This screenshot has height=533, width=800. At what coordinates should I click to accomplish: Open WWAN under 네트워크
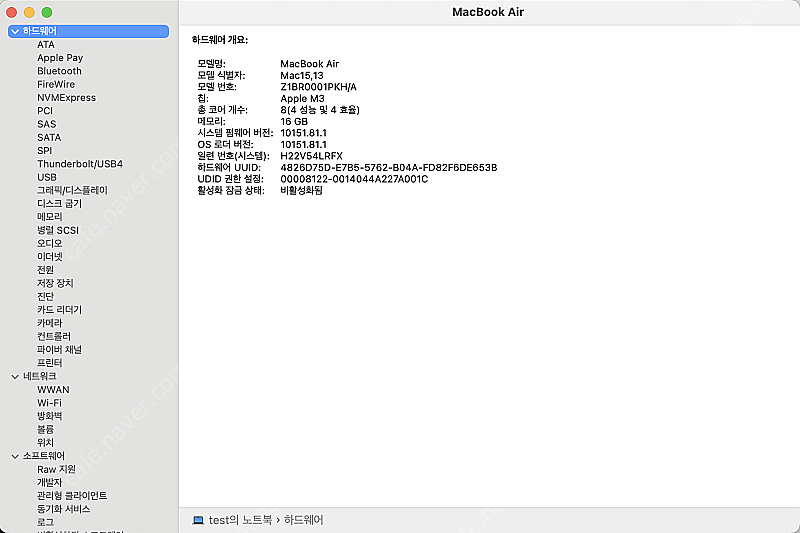53,390
